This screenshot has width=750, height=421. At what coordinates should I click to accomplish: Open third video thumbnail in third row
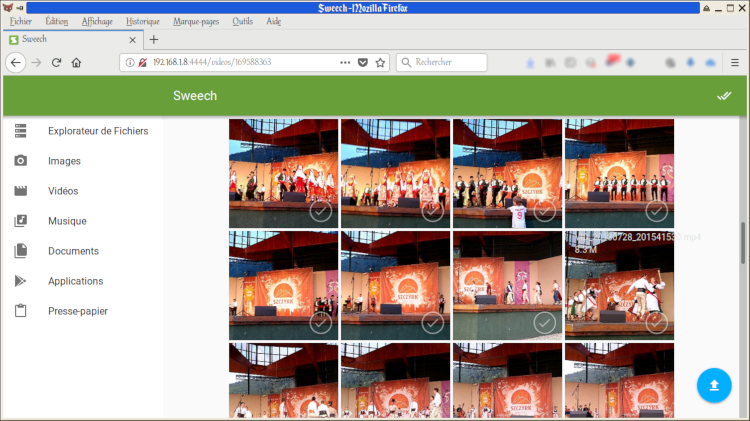pos(507,380)
